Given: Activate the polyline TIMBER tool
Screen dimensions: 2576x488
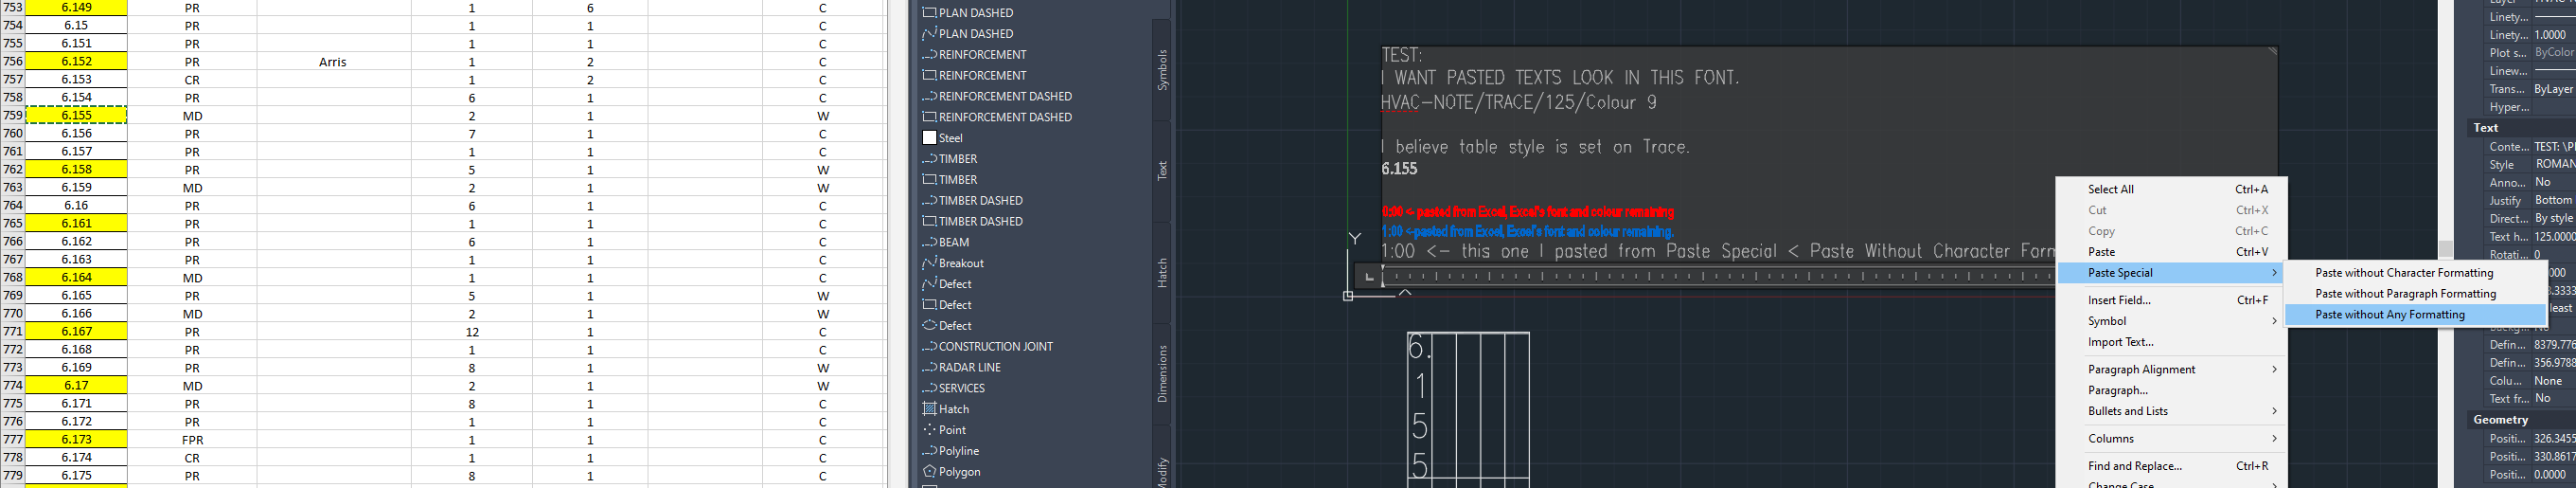Looking at the screenshot, I should click(x=950, y=159).
